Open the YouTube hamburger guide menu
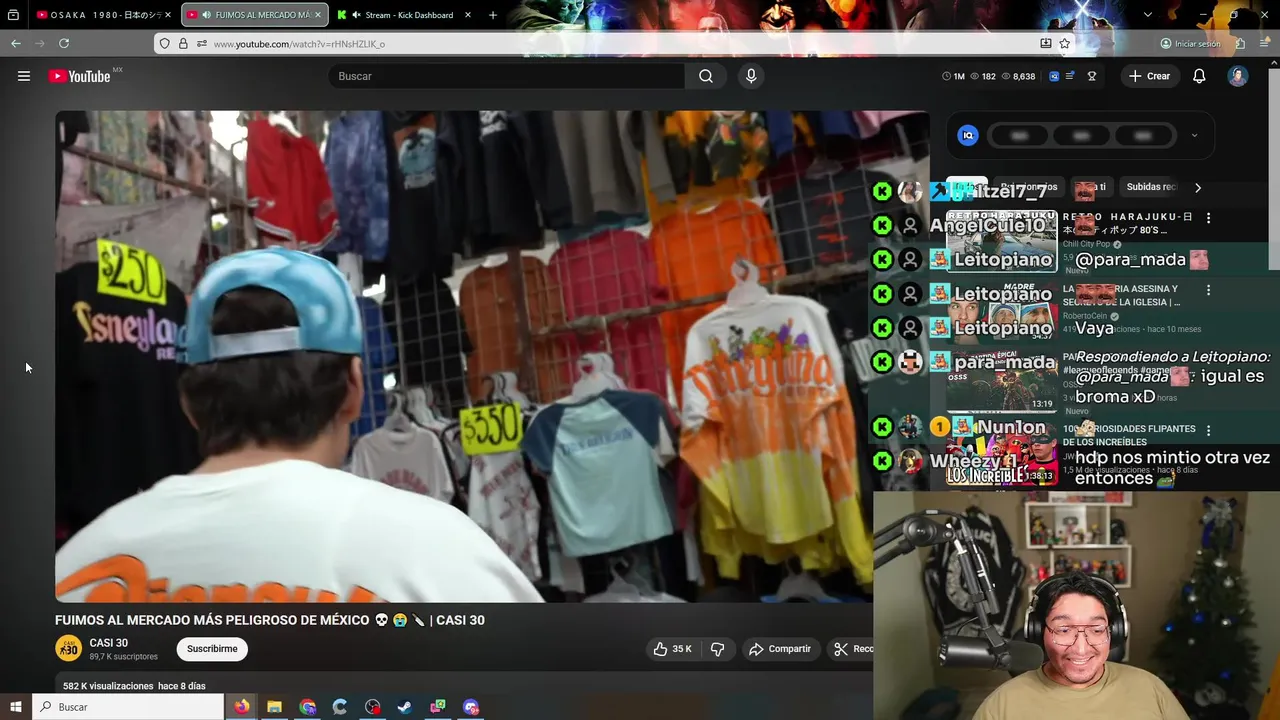 click(24, 76)
